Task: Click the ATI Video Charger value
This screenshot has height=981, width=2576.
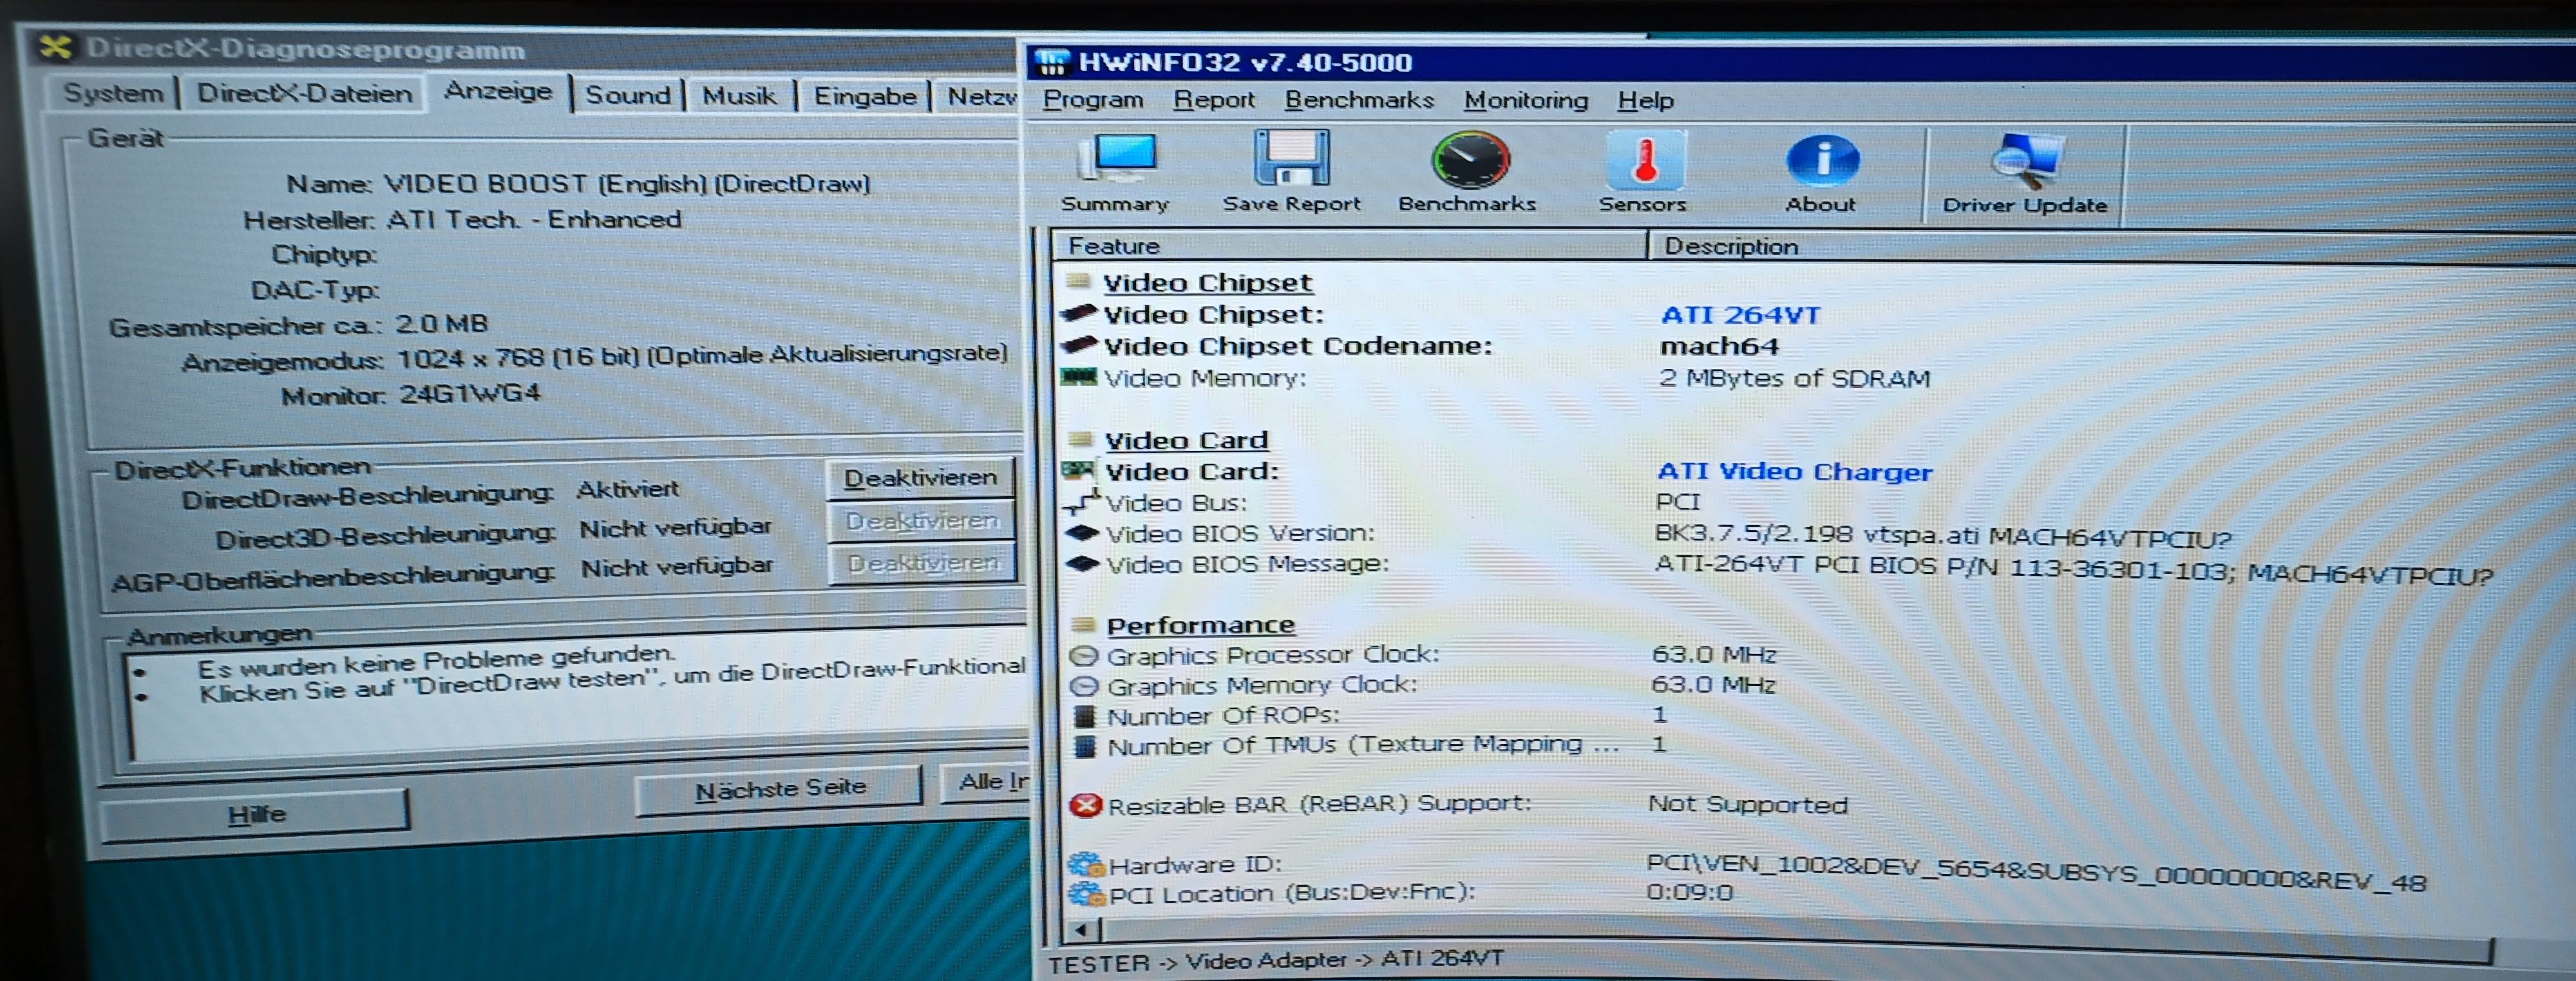Action: coord(1794,471)
